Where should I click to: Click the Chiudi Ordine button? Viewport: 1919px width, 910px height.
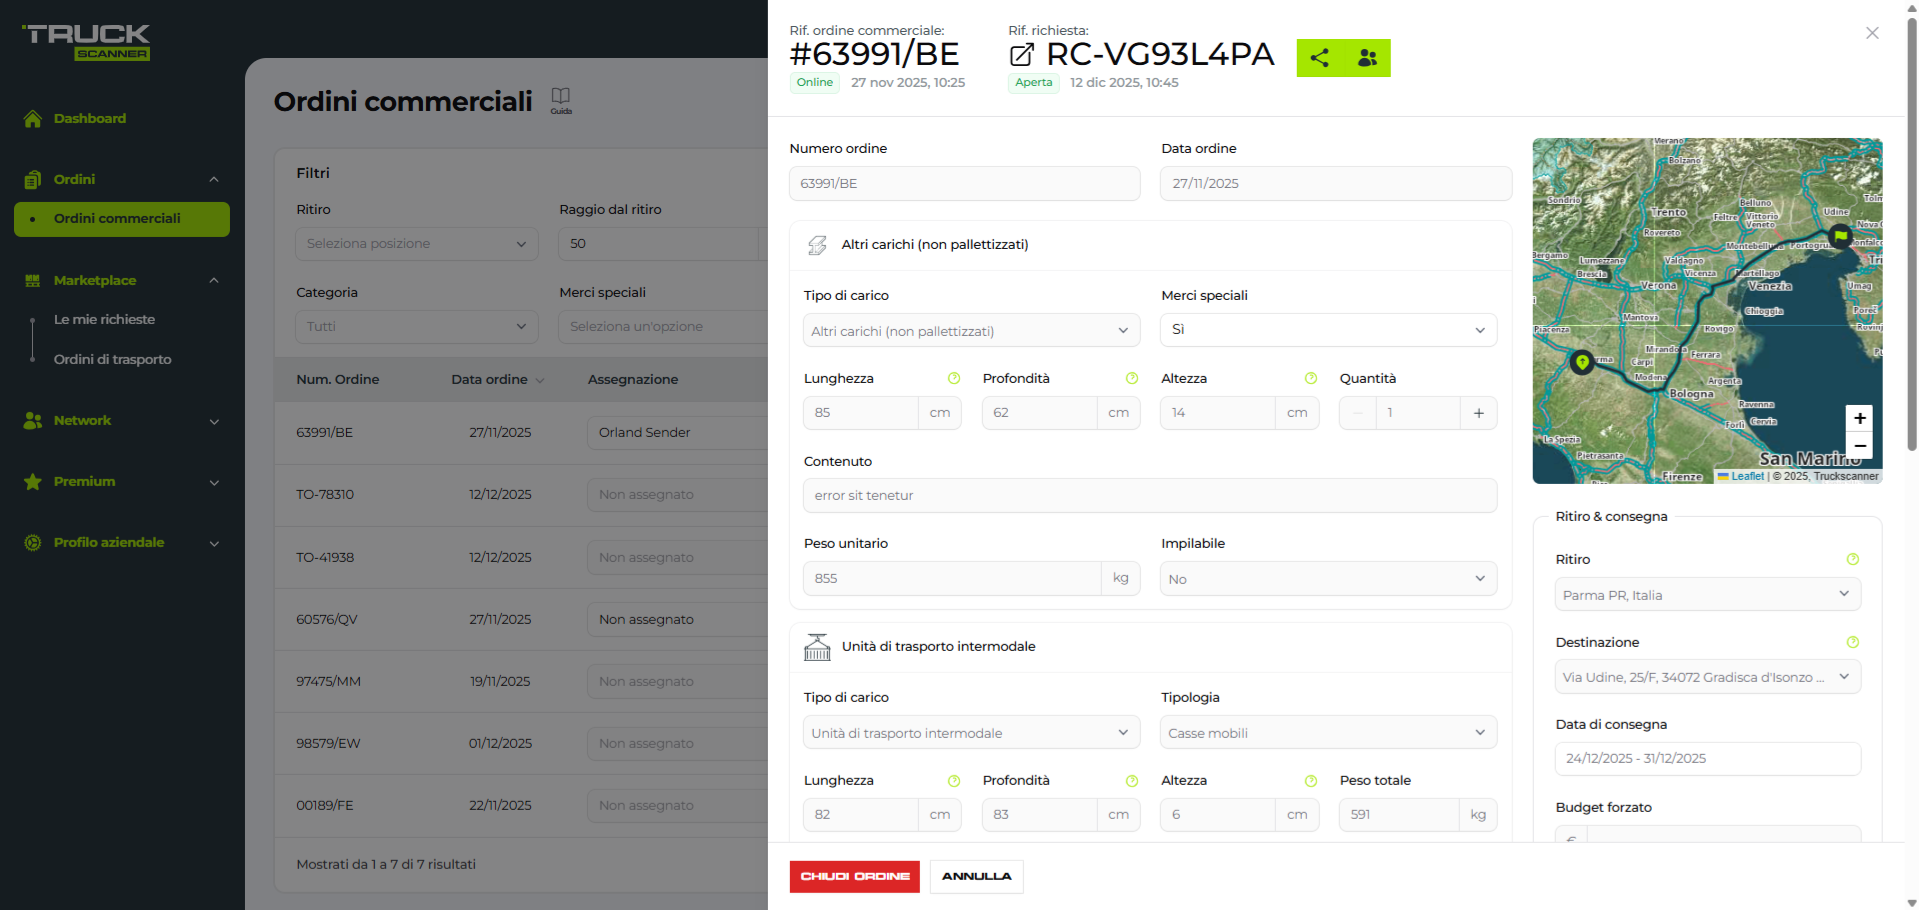click(854, 877)
